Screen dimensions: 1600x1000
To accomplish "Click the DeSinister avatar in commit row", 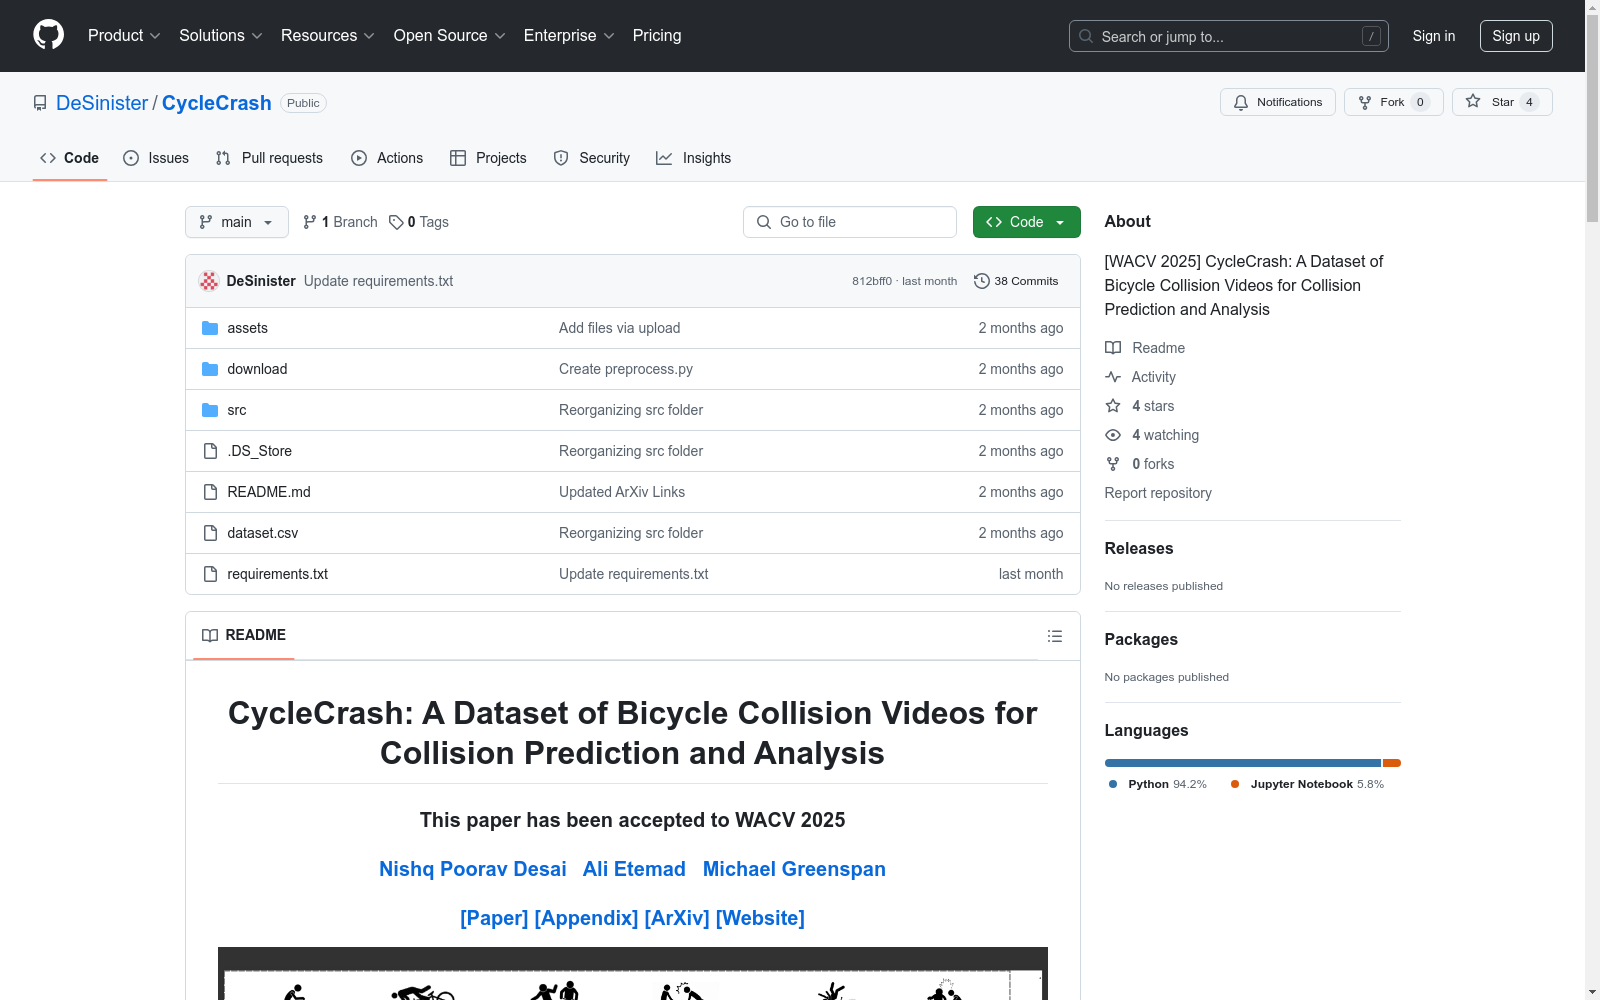I will point(209,281).
